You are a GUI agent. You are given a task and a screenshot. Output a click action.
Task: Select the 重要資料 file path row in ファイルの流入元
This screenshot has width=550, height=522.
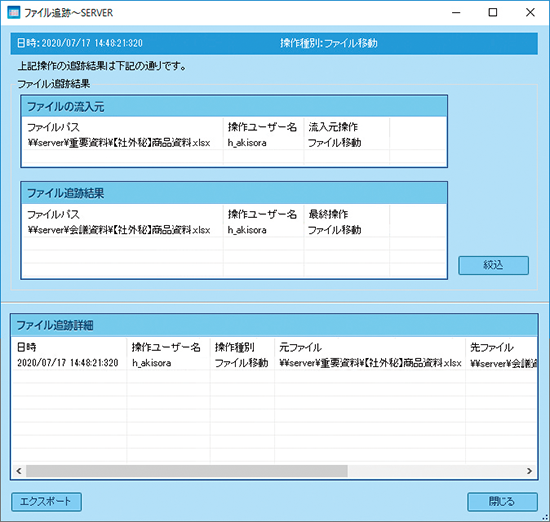point(234,143)
